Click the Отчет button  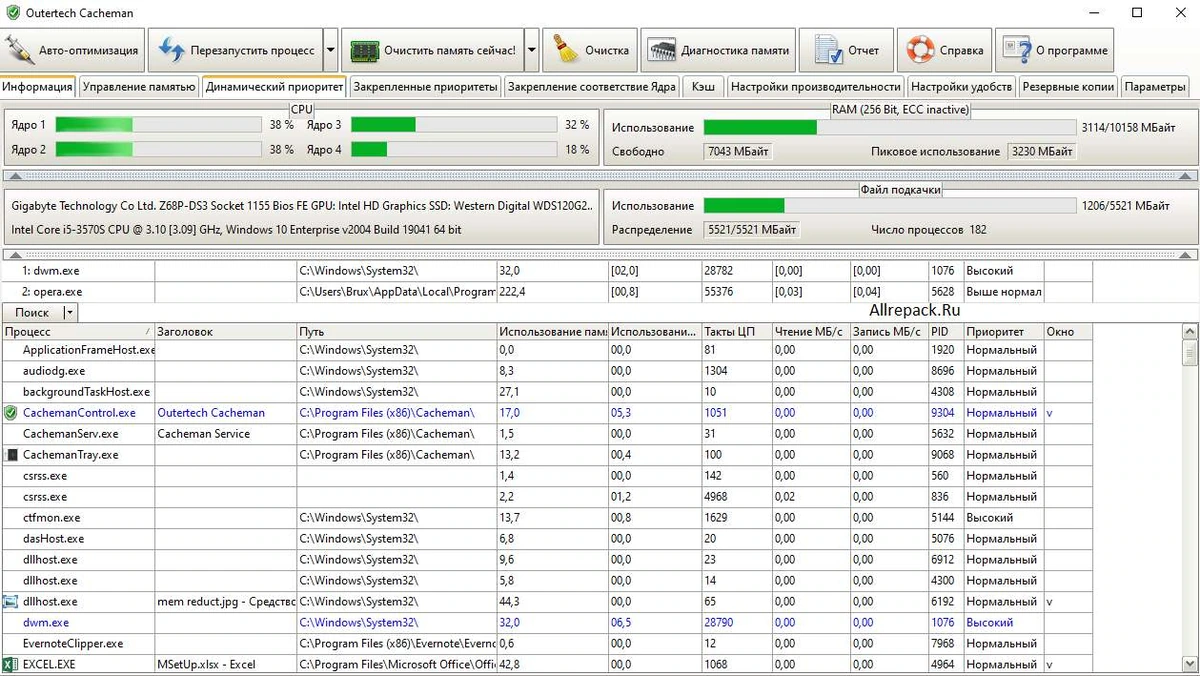[846, 50]
